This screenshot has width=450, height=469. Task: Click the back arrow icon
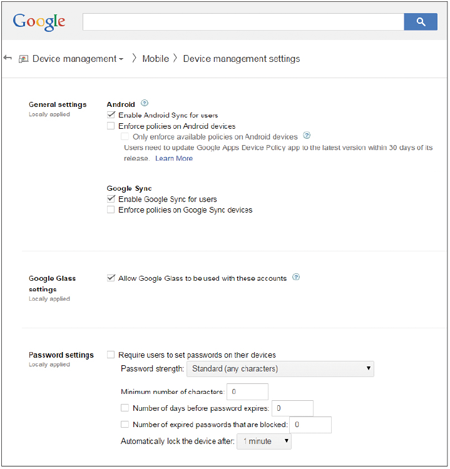pyautogui.click(x=8, y=58)
